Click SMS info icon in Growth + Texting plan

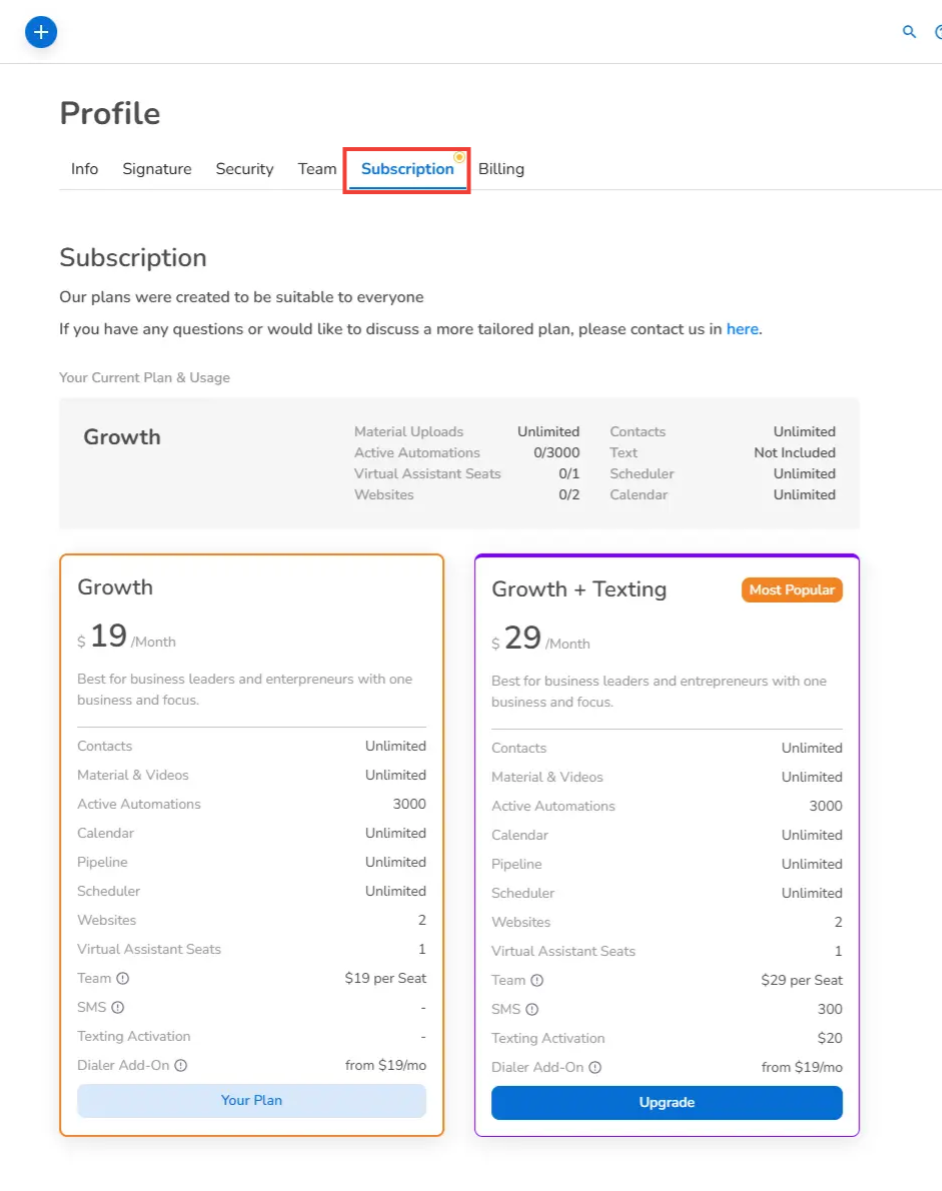532,1010
